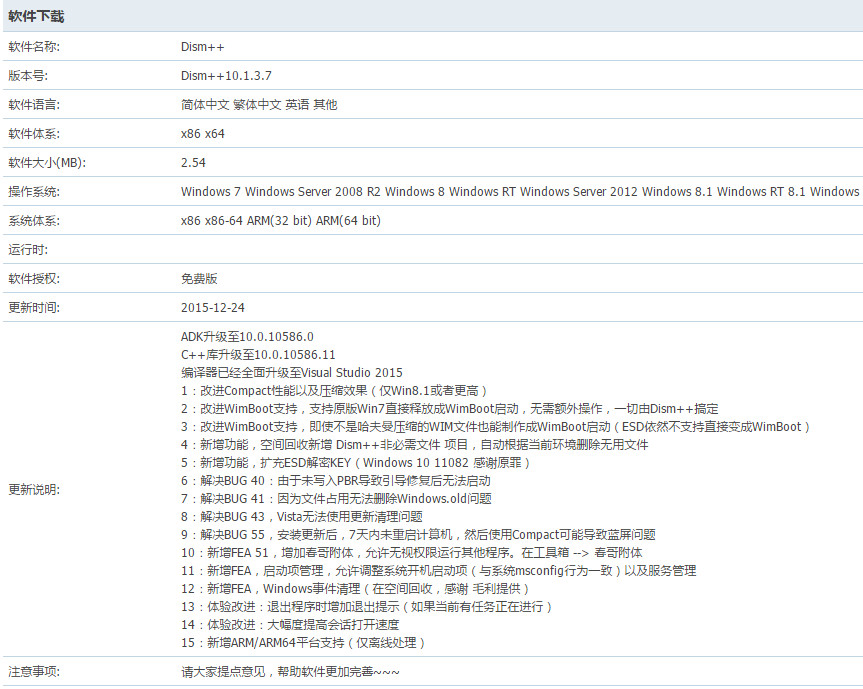
Task: Click the 软件下载 section heading
Action: [x=36, y=17]
